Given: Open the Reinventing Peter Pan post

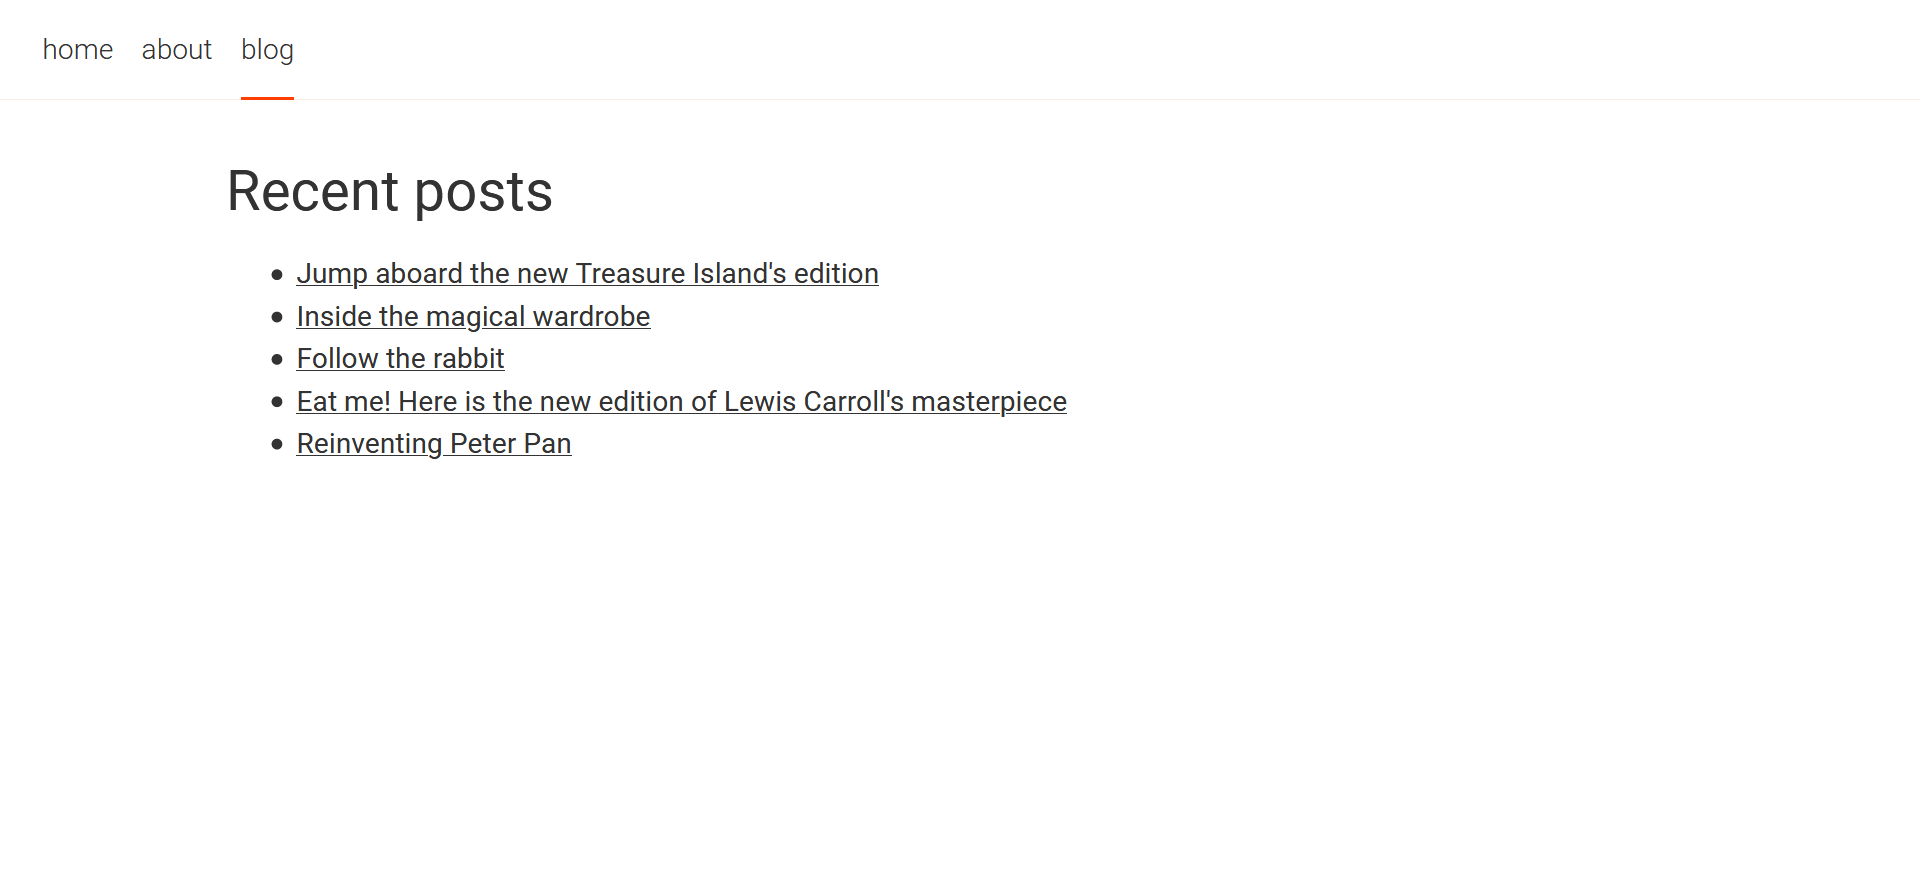Looking at the screenshot, I should 434,443.
